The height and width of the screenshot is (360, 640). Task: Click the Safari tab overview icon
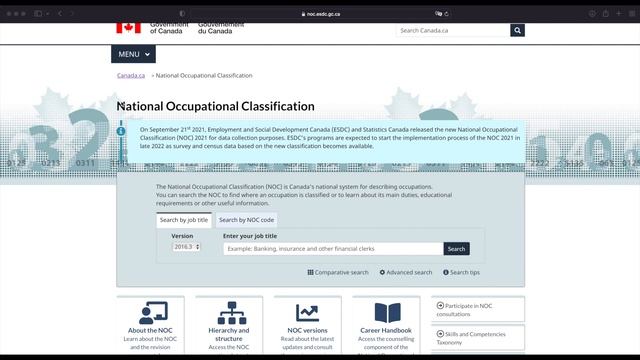[632, 13]
